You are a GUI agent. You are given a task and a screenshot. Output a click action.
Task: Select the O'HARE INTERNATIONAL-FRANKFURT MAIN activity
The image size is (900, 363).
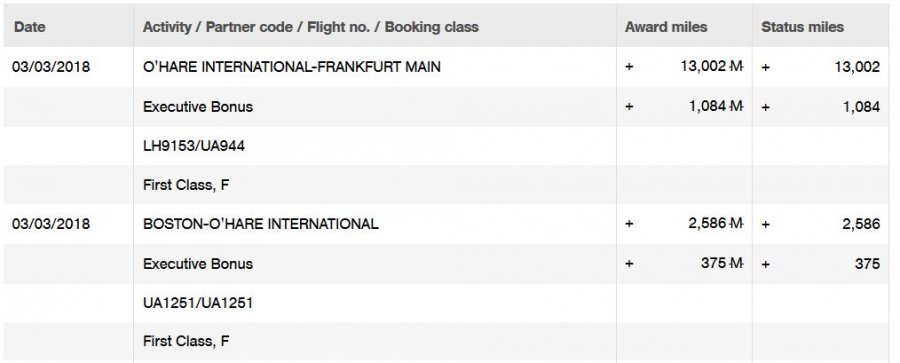(292, 67)
